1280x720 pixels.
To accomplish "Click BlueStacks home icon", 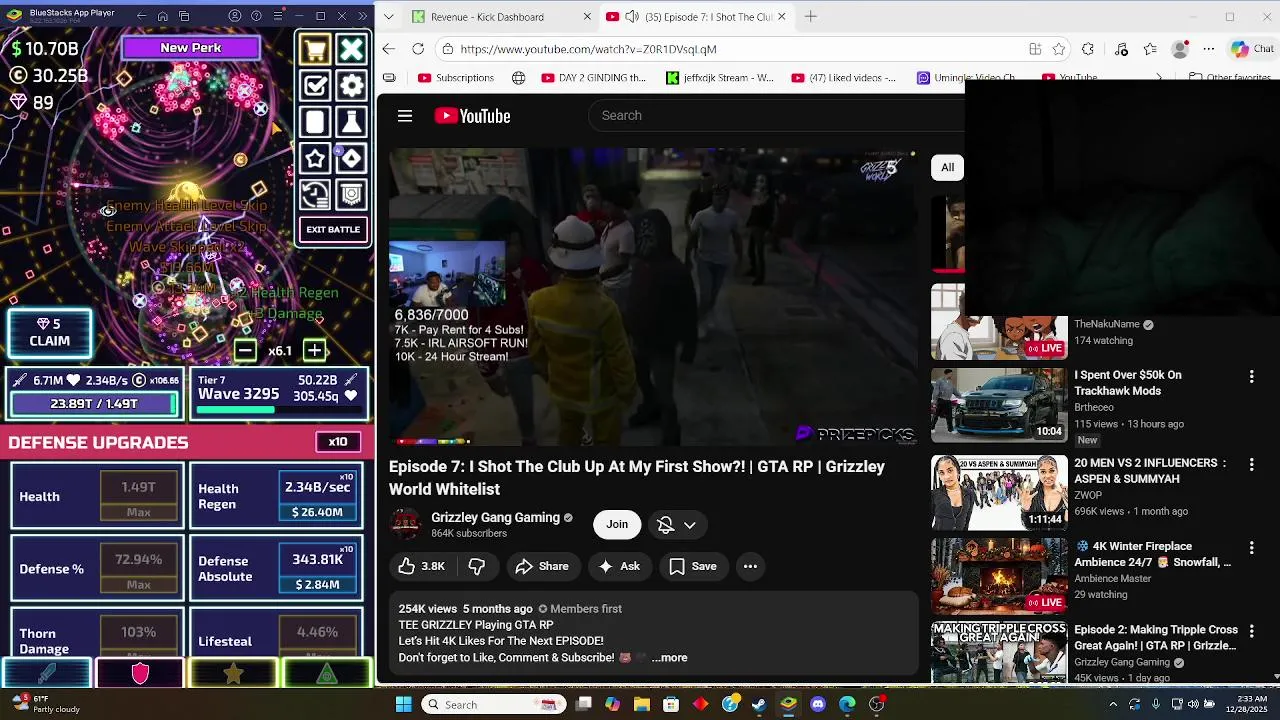I will click(163, 16).
